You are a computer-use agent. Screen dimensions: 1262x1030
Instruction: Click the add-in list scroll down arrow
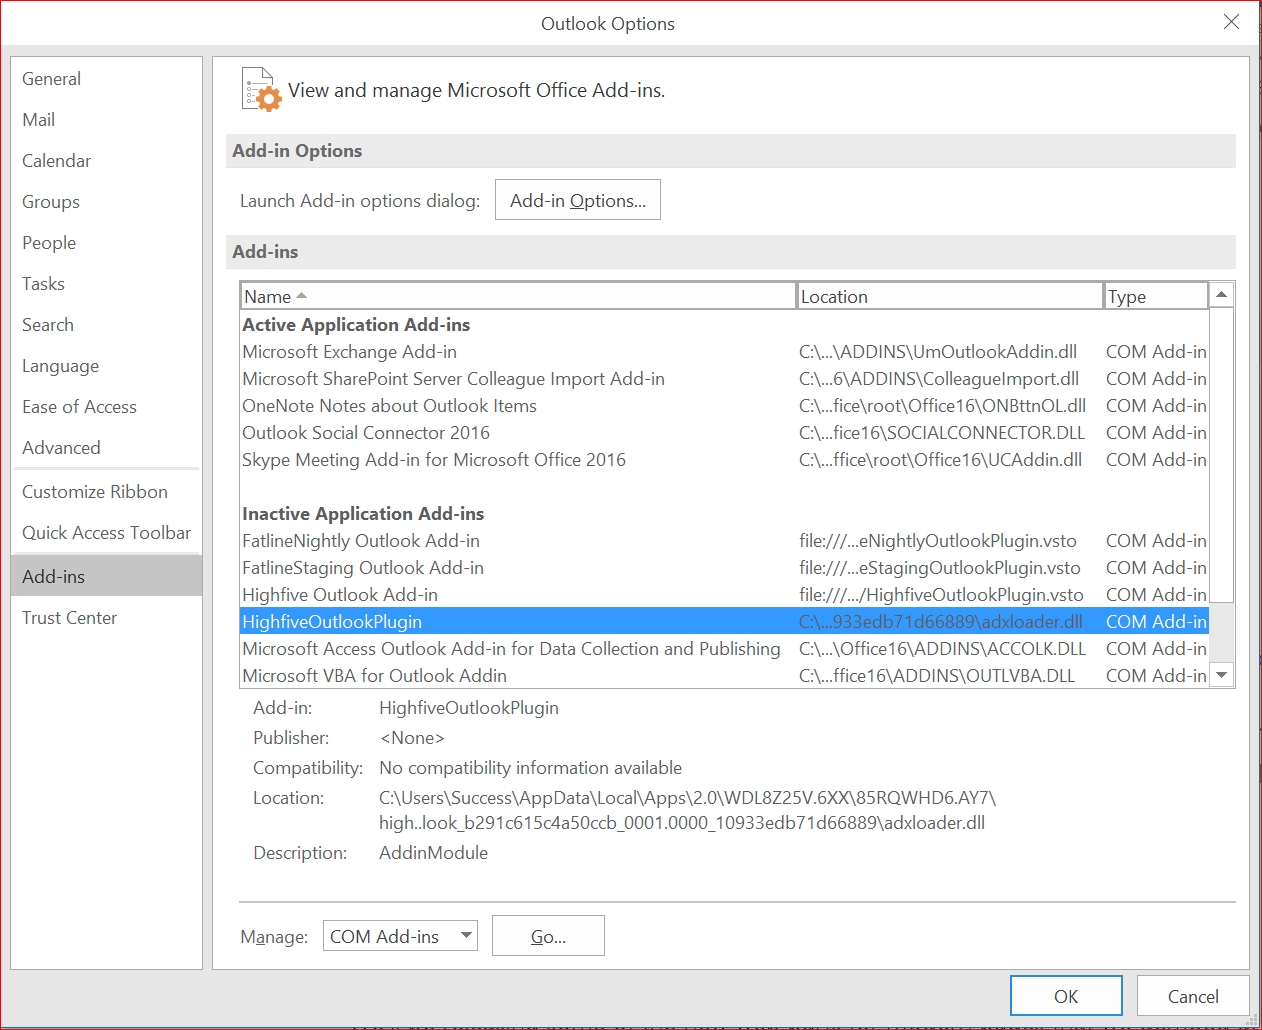pyautogui.click(x=1221, y=675)
